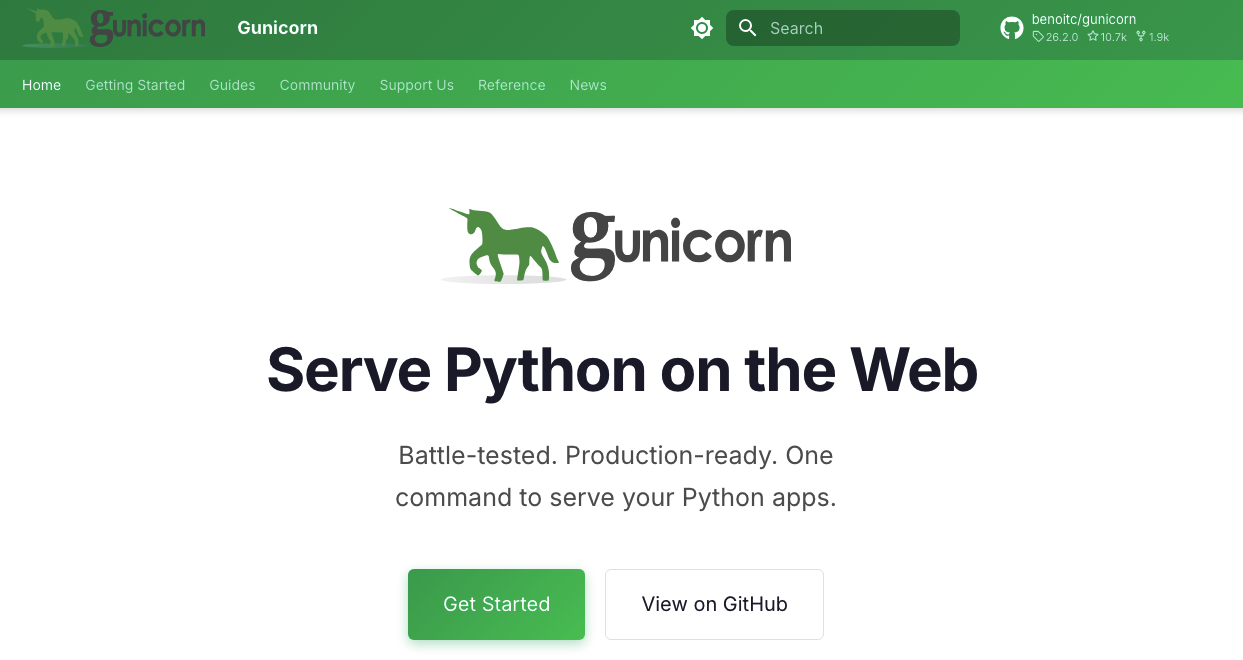Click the search magnifier icon
The width and height of the screenshot is (1243, 660).
click(x=747, y=28)
